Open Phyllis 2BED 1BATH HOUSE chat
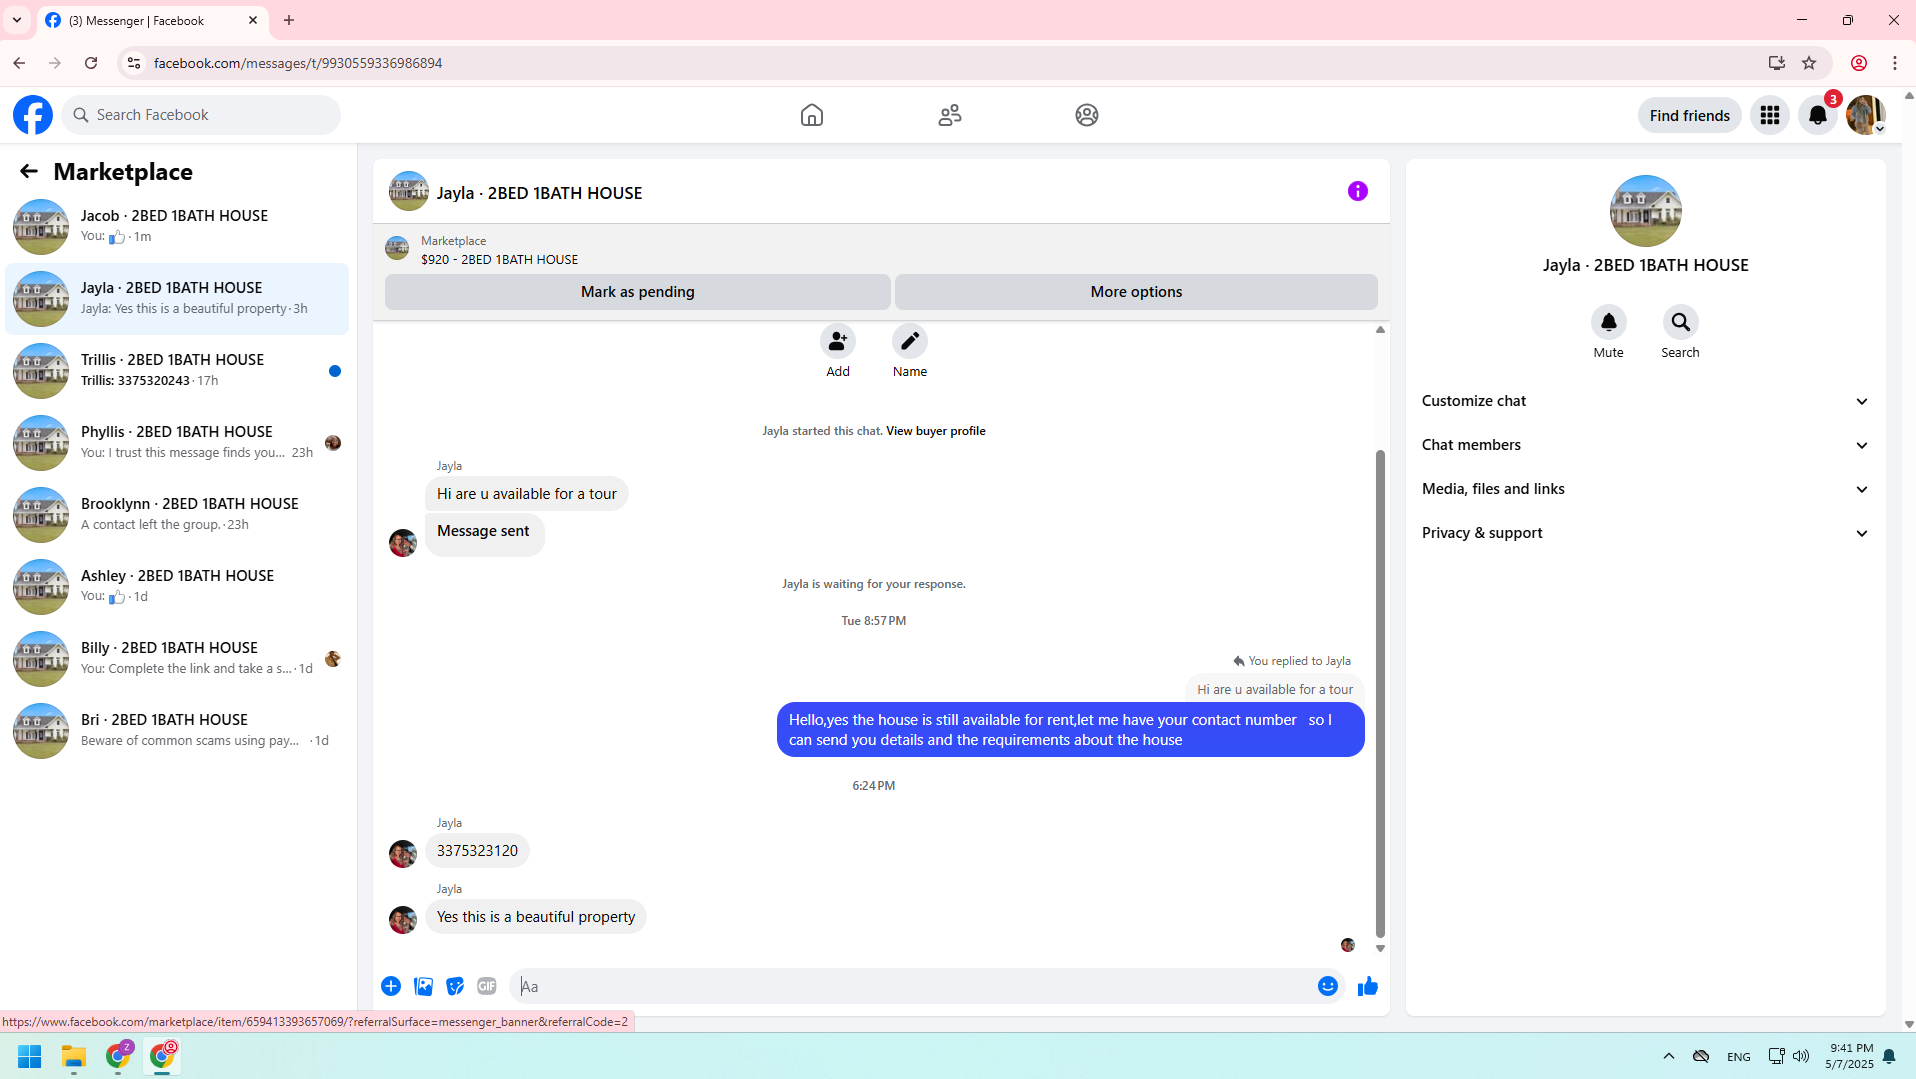Image resolution: width=1916 pixels, height=1079 pixels. click(177, 443)
